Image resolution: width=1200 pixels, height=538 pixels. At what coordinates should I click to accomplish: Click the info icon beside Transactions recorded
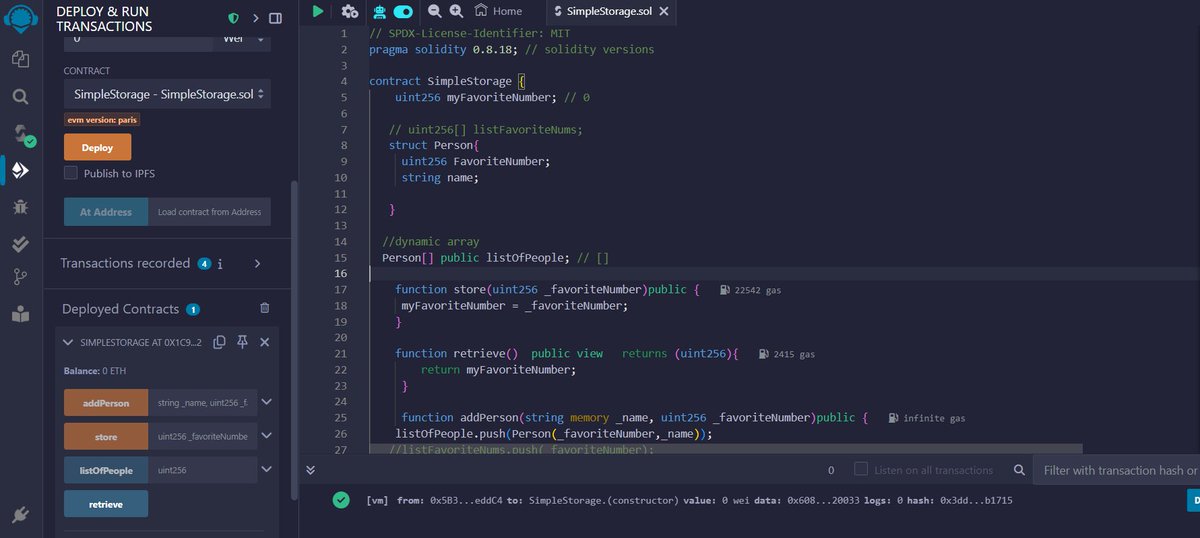click(x=220, y=264)
